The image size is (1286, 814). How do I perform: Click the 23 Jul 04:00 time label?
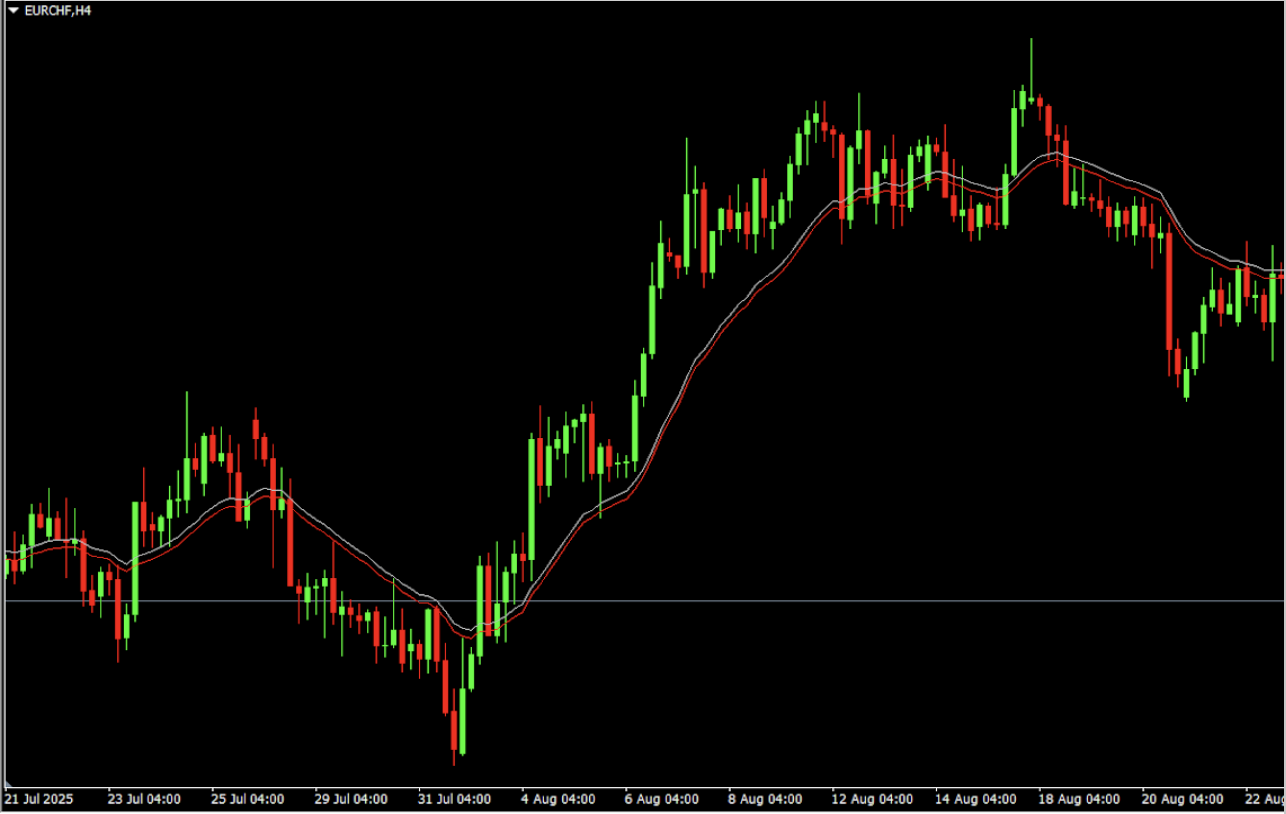click(x=144, y=799)
